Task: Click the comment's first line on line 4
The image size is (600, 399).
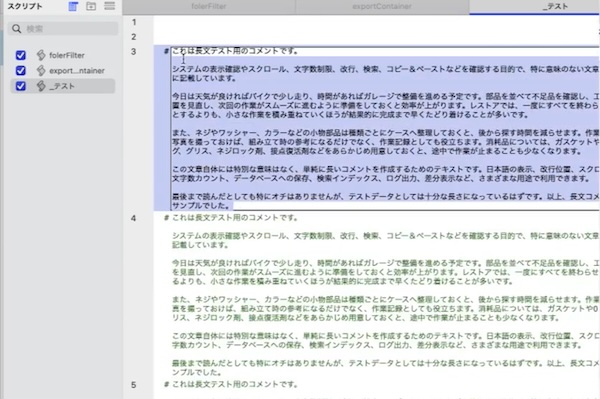Action: click(x=235, y=218)
